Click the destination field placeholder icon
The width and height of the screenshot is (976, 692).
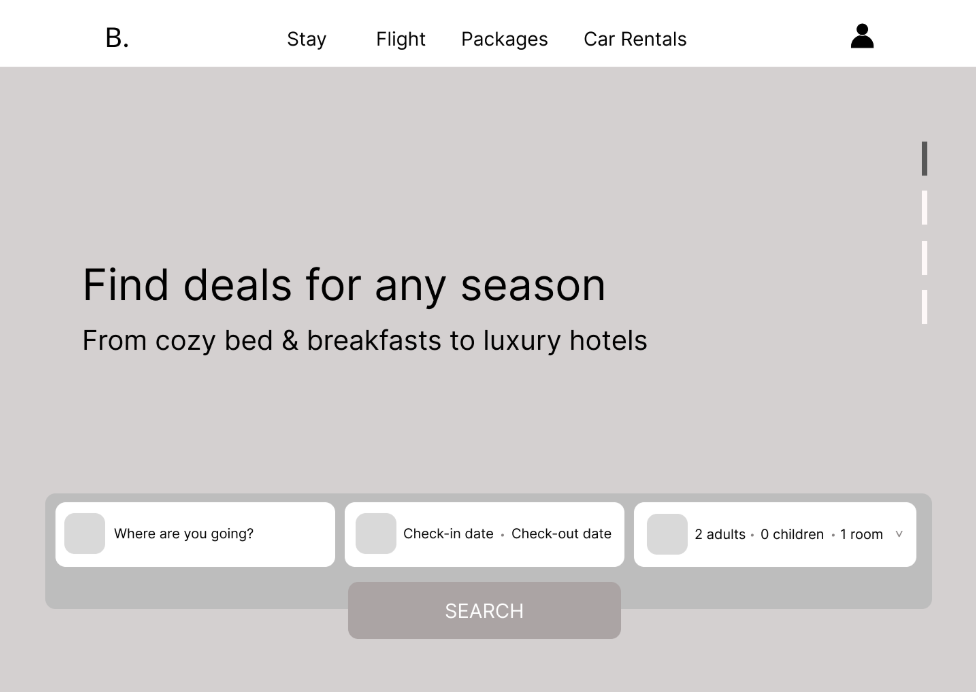[85, 533]
